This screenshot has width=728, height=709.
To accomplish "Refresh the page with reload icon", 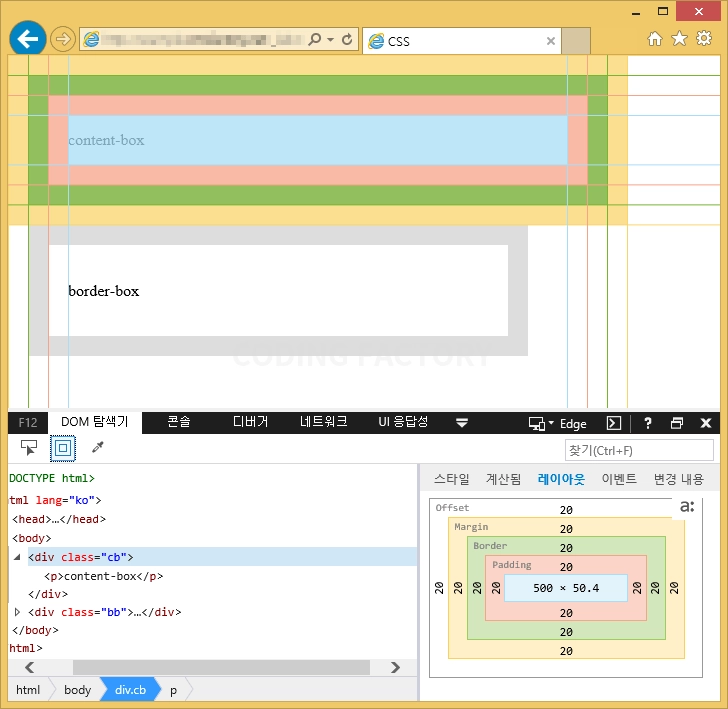I will pos(347,39).
